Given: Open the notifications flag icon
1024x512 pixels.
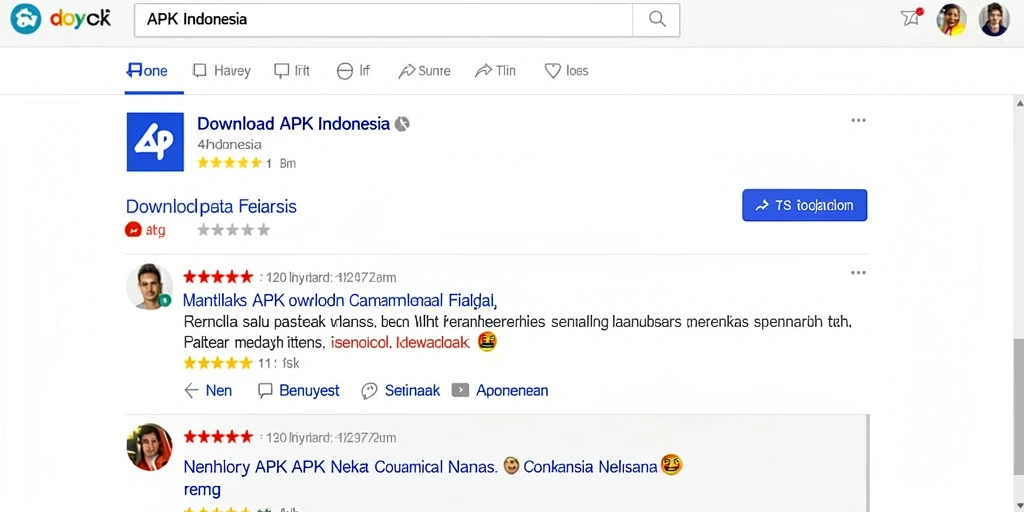Looking at the screenshot, I should click(910, 17).
